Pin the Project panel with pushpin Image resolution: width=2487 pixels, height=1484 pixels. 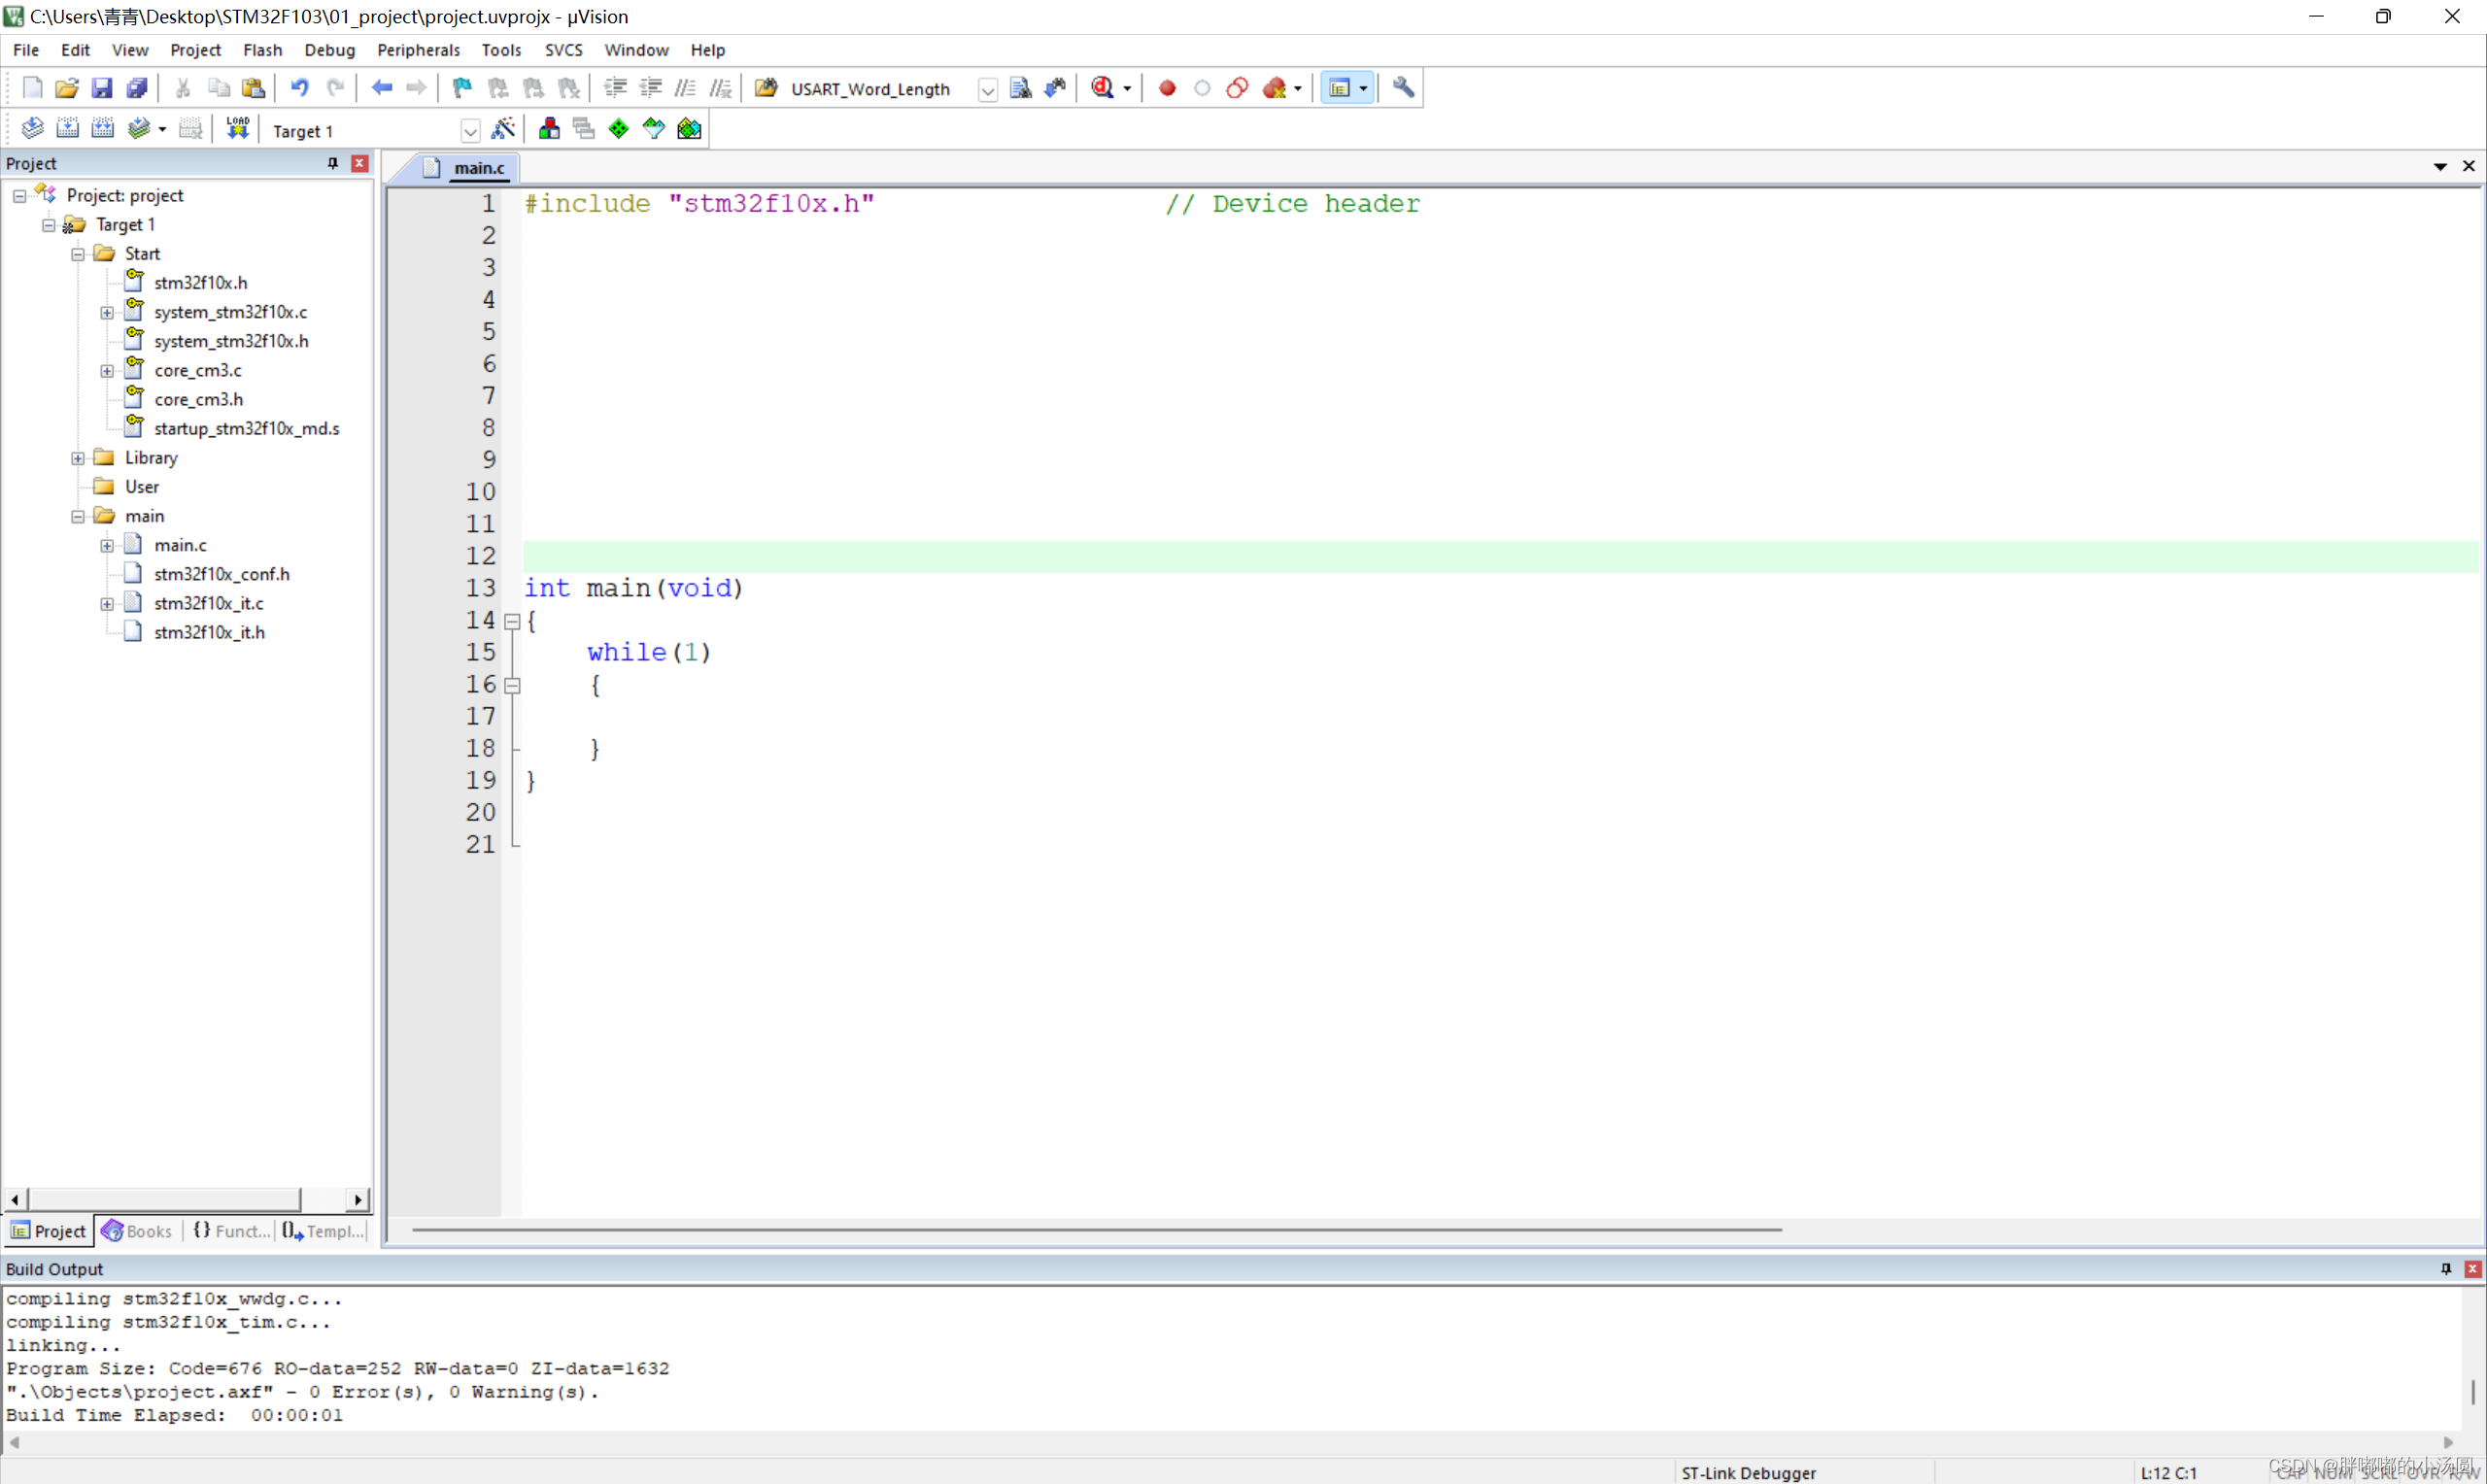pyautogui.click(x=333, y=163)
